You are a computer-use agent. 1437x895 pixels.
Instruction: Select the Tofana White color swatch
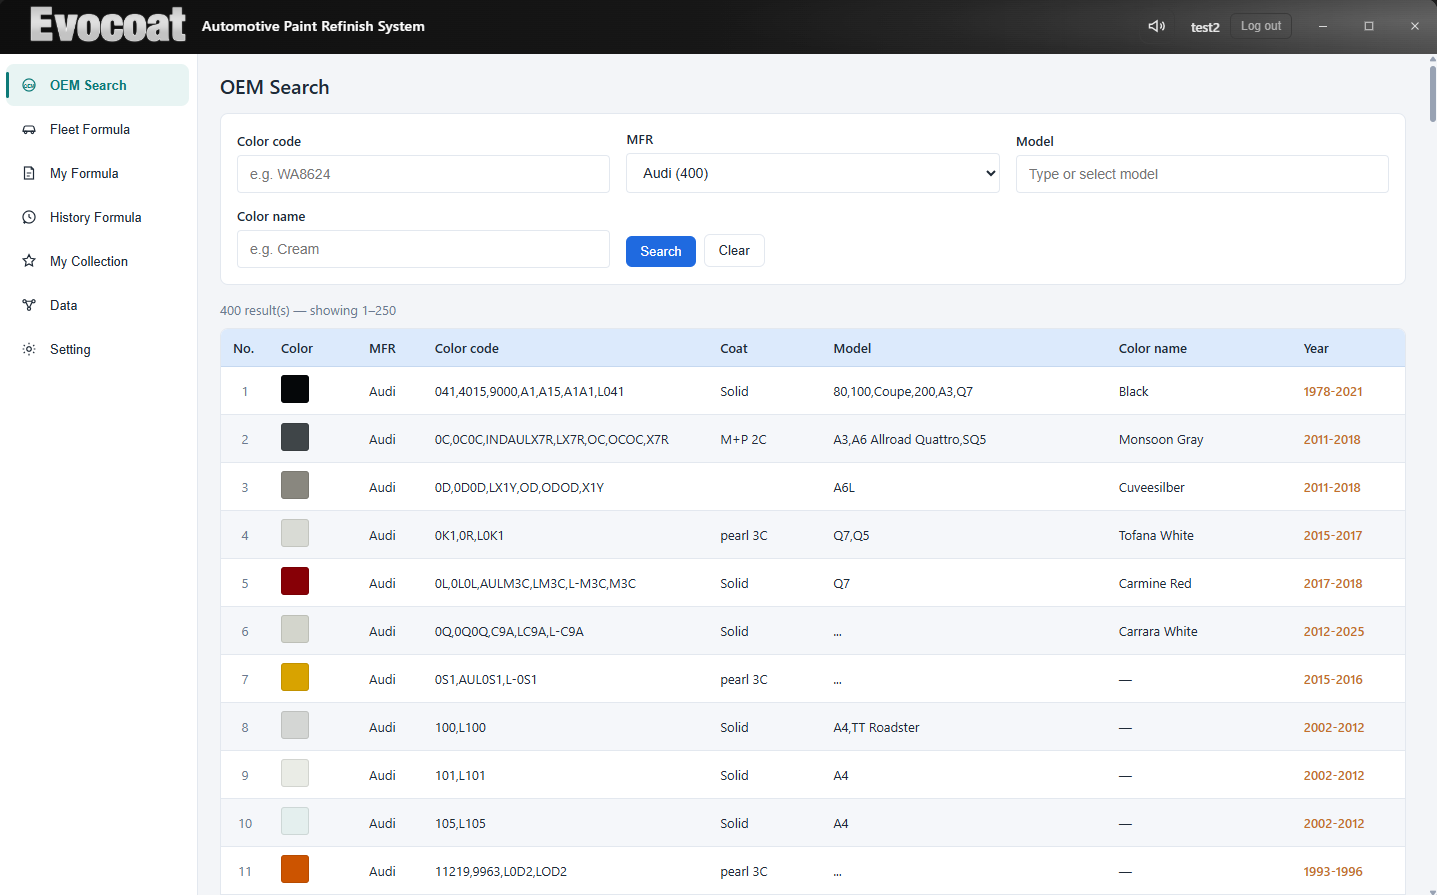295,533
